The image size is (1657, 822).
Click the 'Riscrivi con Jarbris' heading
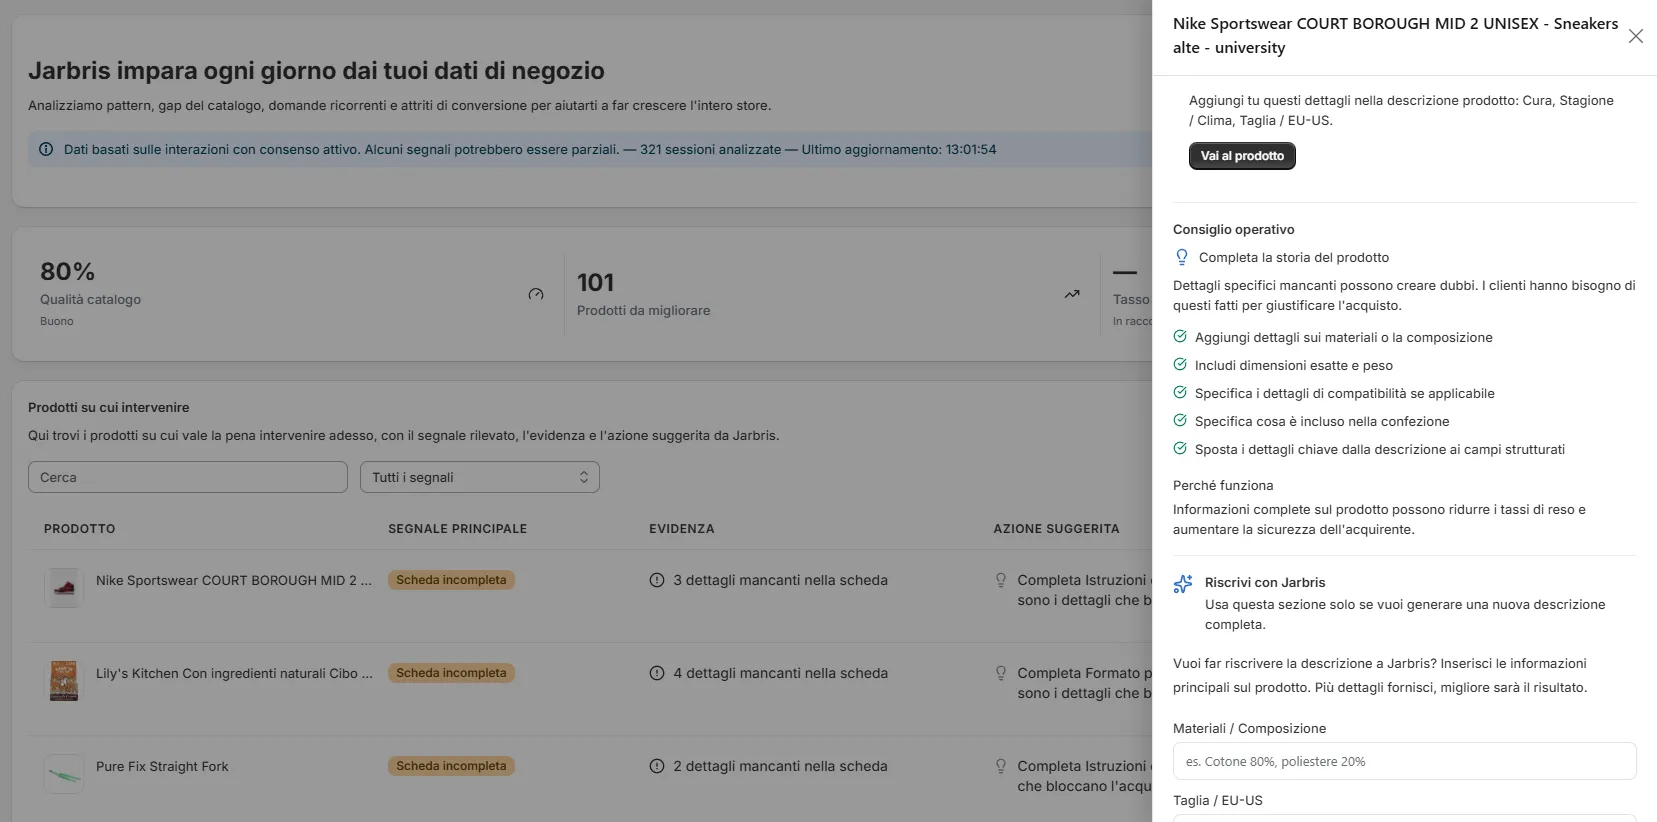click(x=1265, y=582)
